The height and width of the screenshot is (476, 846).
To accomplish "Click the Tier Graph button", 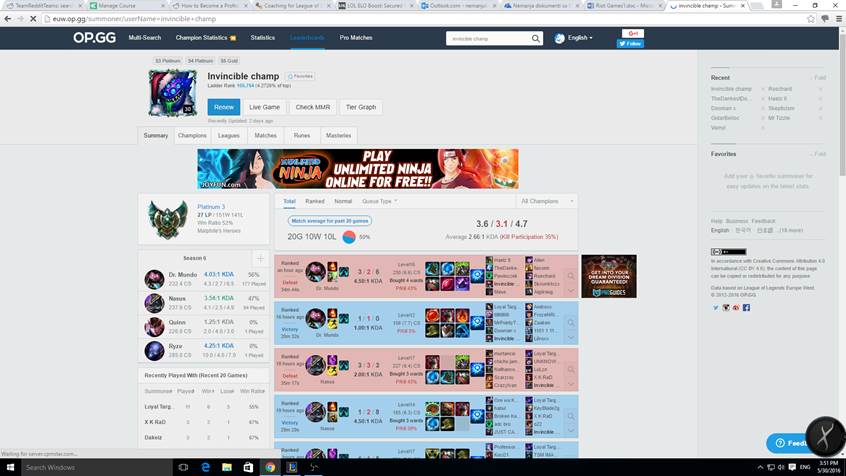I will pos(360,107).
